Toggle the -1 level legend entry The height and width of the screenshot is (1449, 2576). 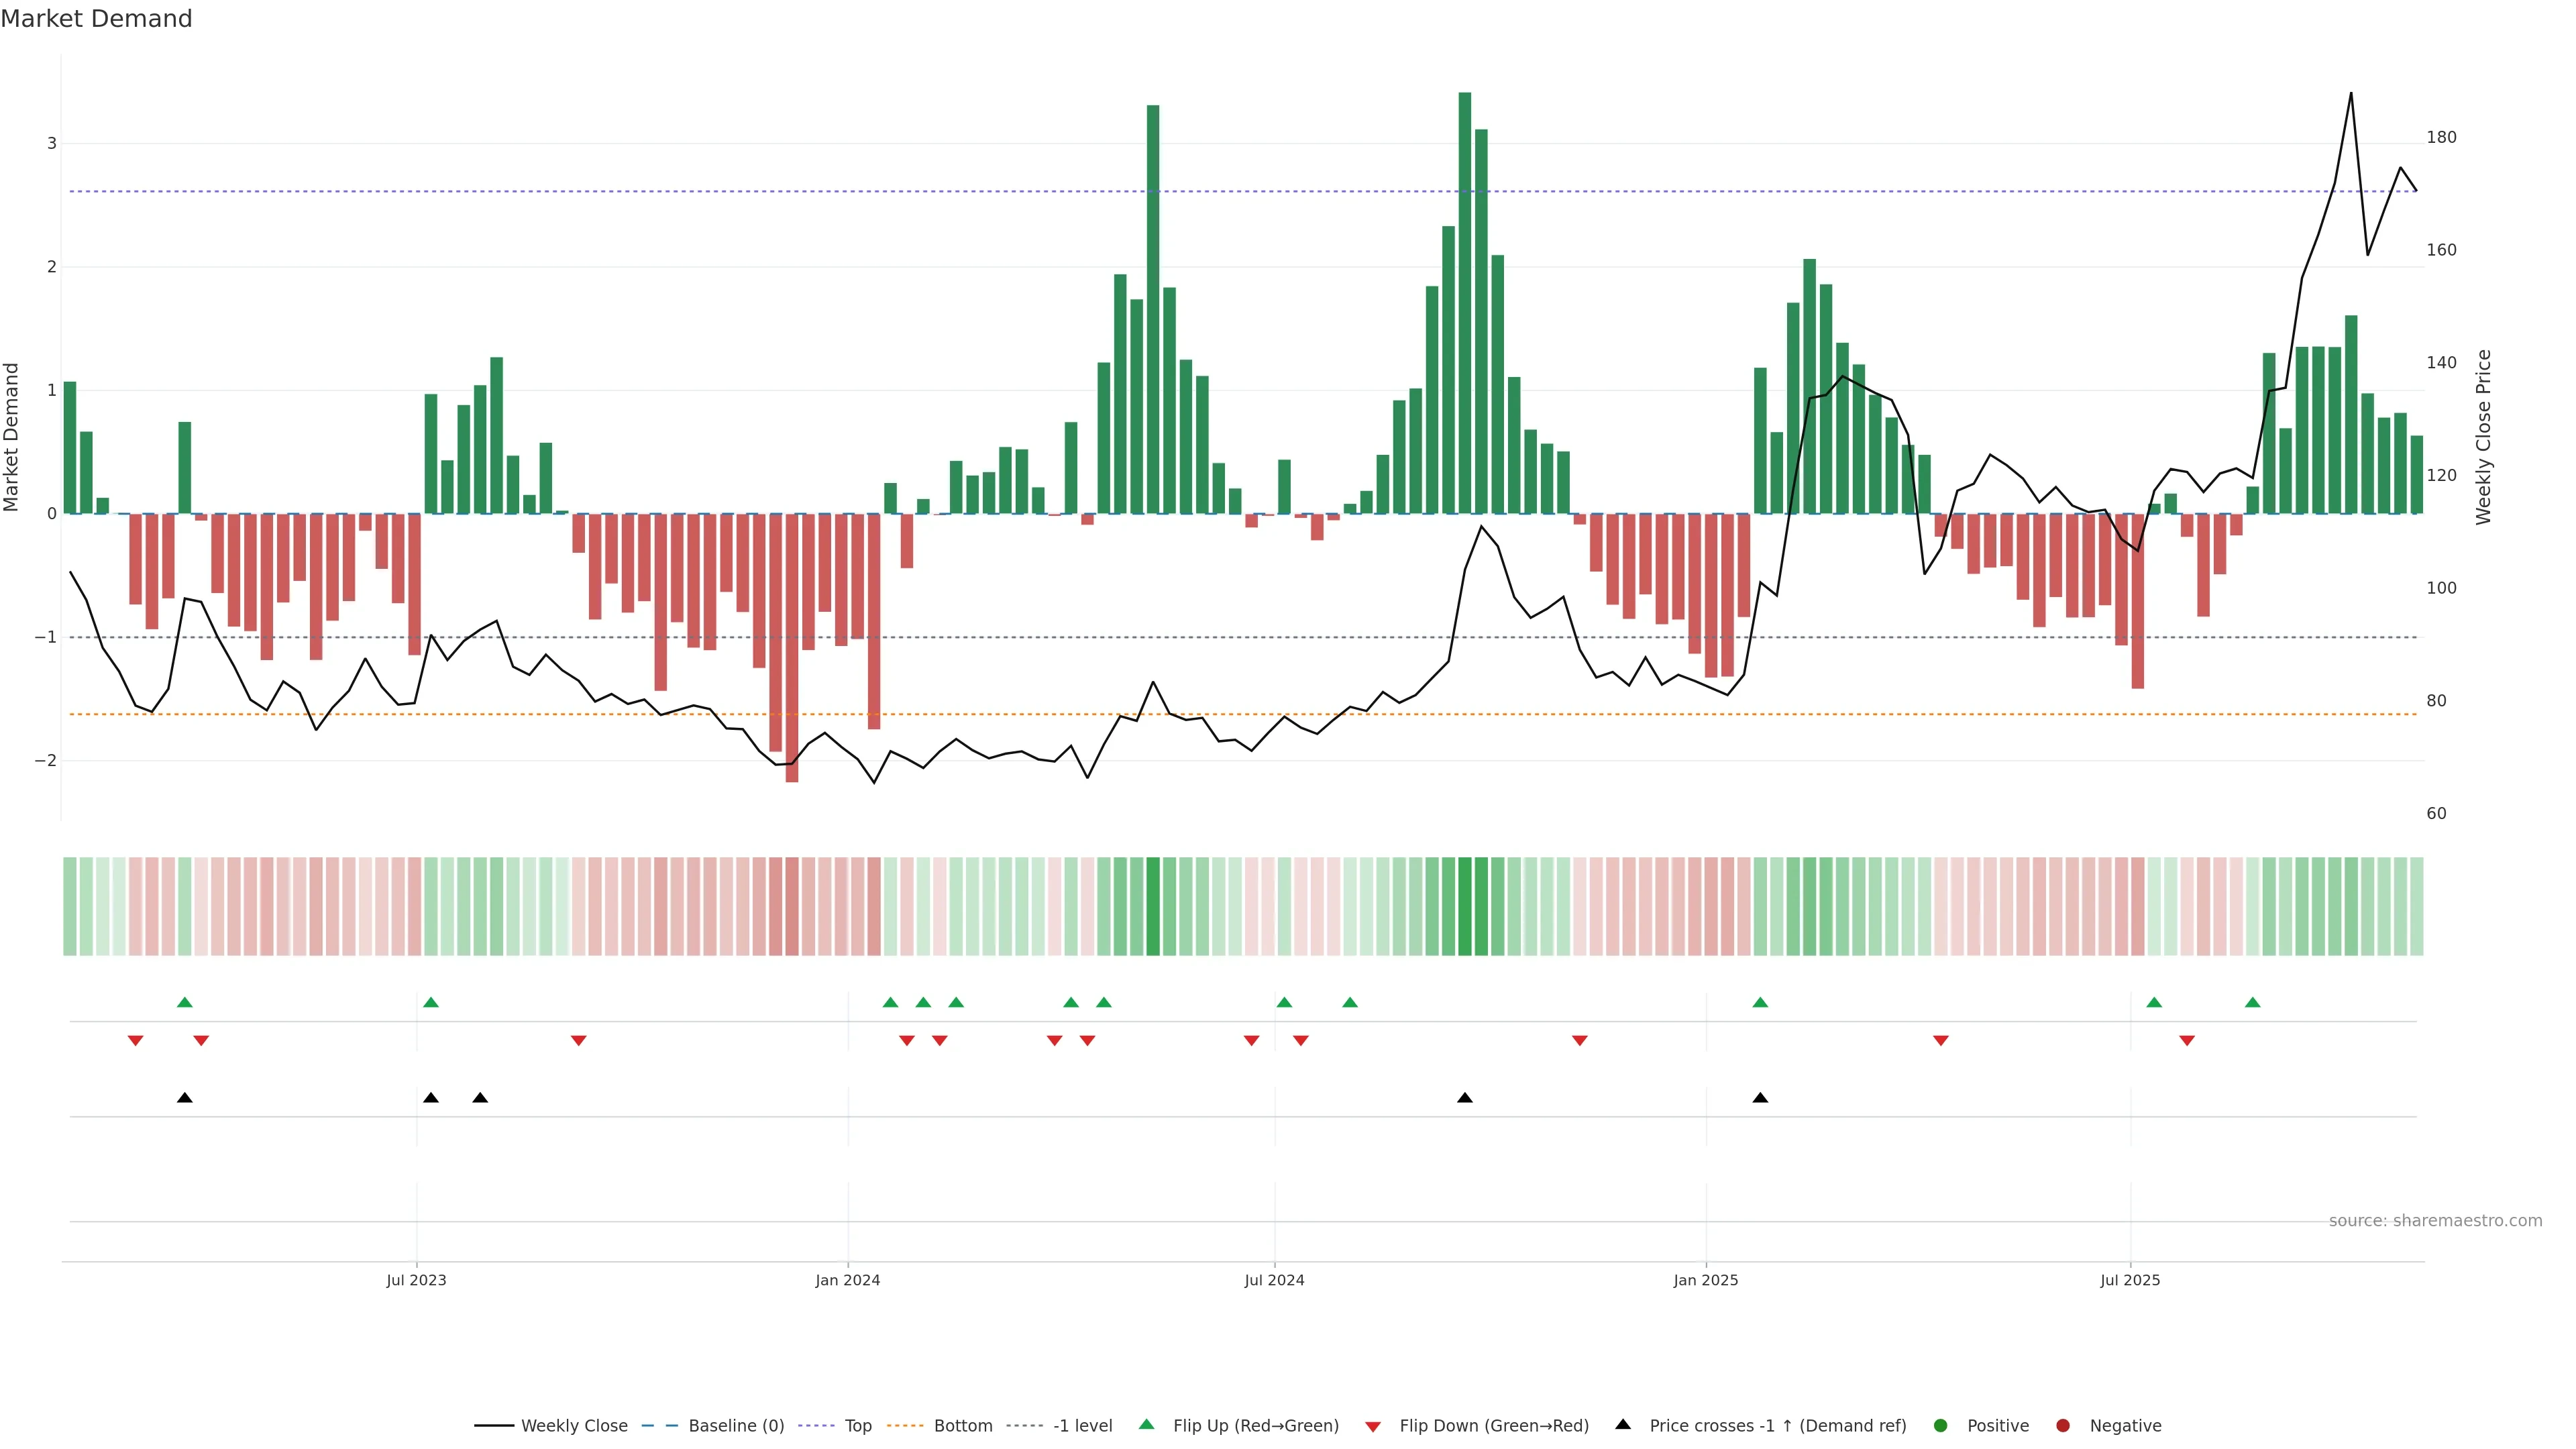(x=1082, y=1425)
